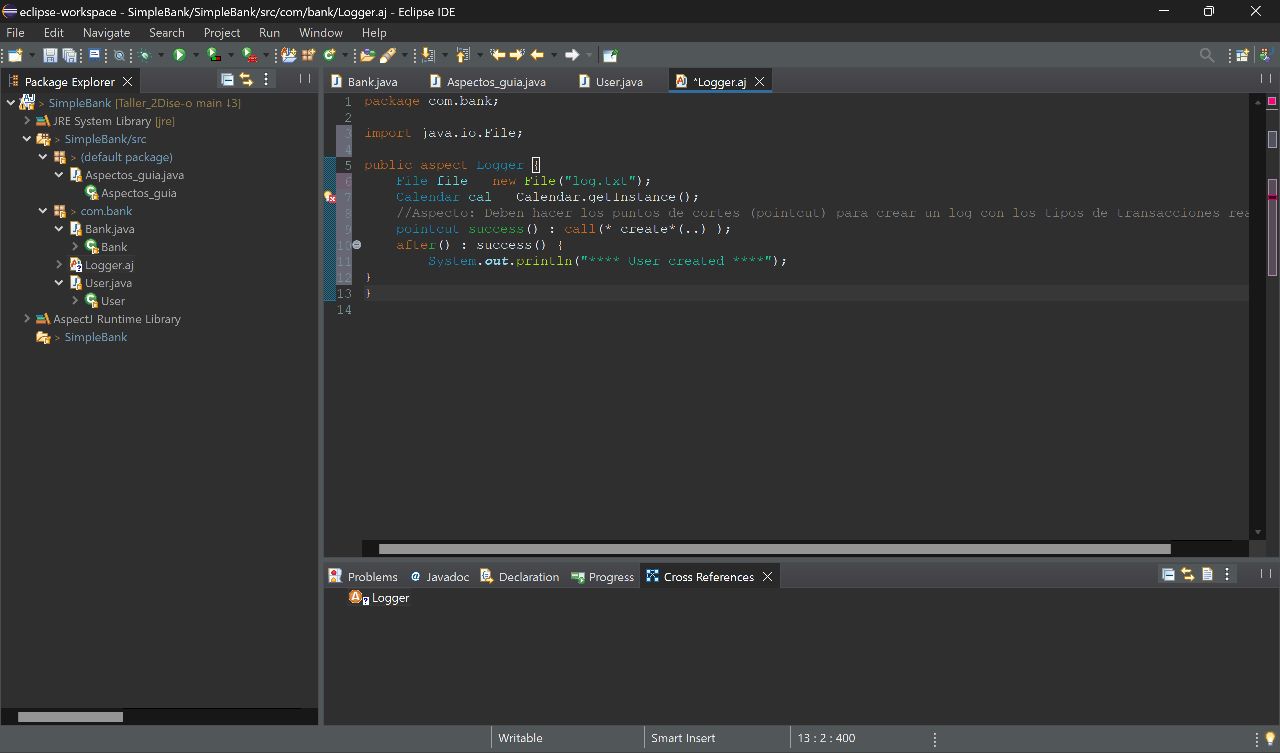This screenshot has height=753, width=1280.
Task: Open the Search magnifier icon near top right
Action: point(1207,54)
